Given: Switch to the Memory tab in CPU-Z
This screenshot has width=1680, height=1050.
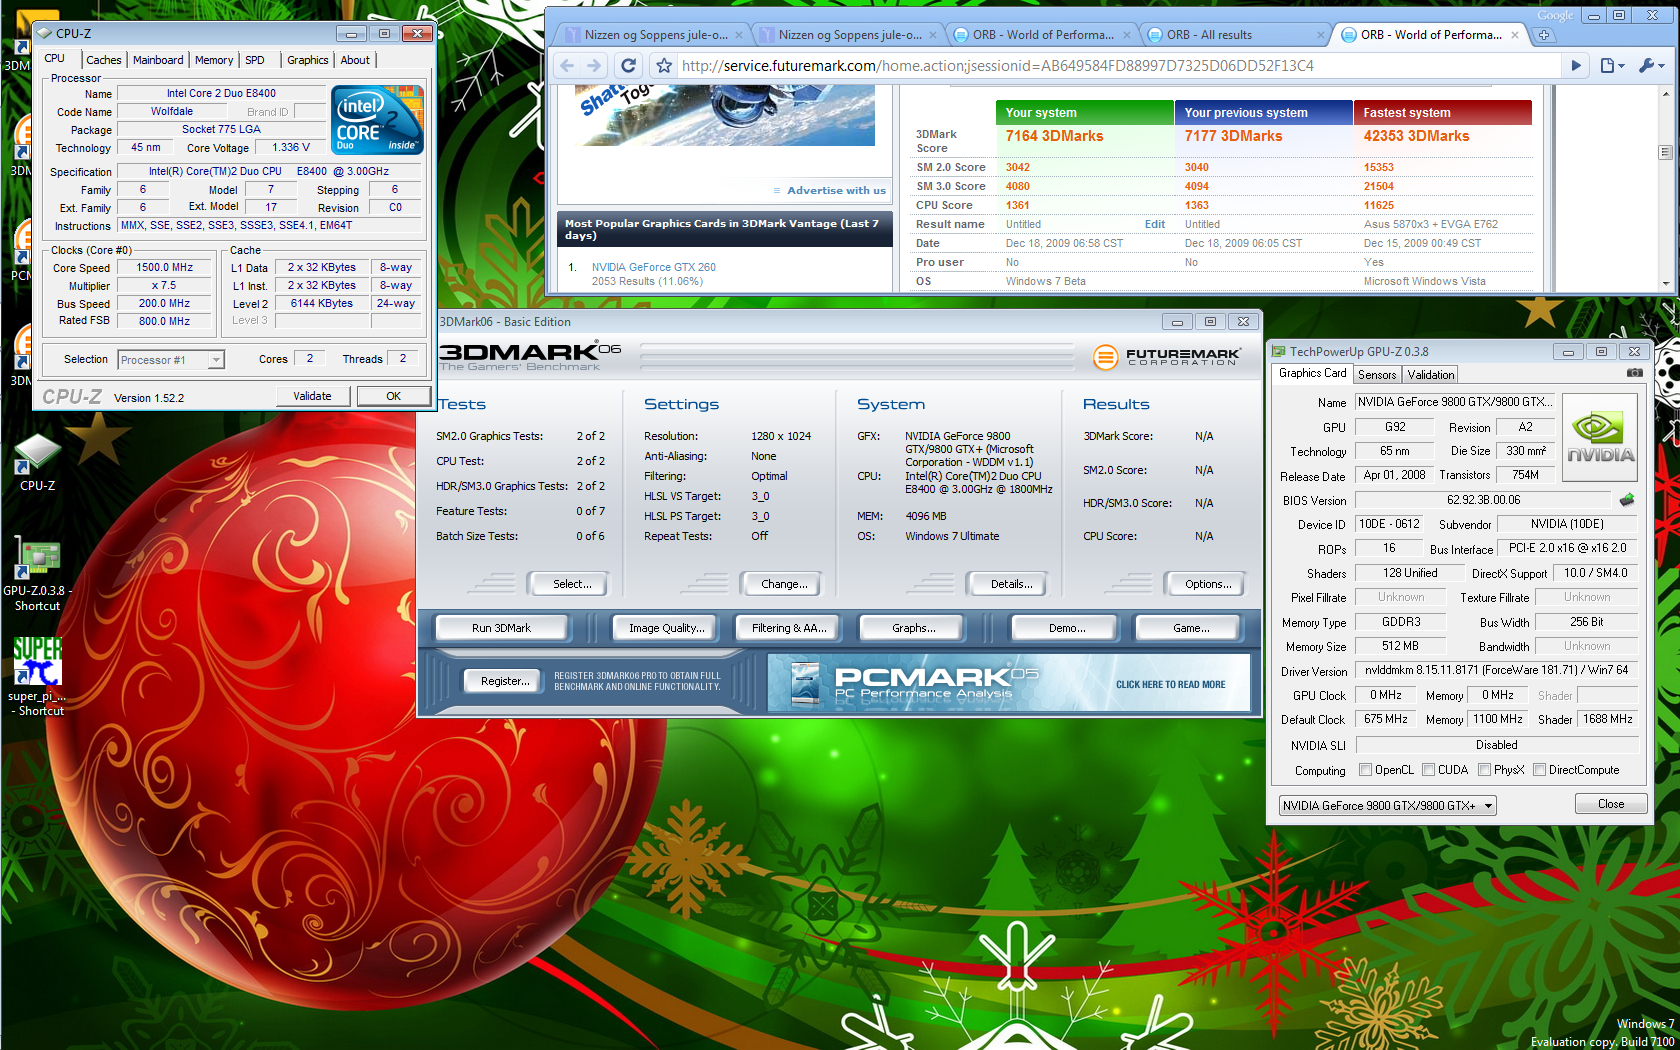Looking at the screenshot, I should (214, 60).
